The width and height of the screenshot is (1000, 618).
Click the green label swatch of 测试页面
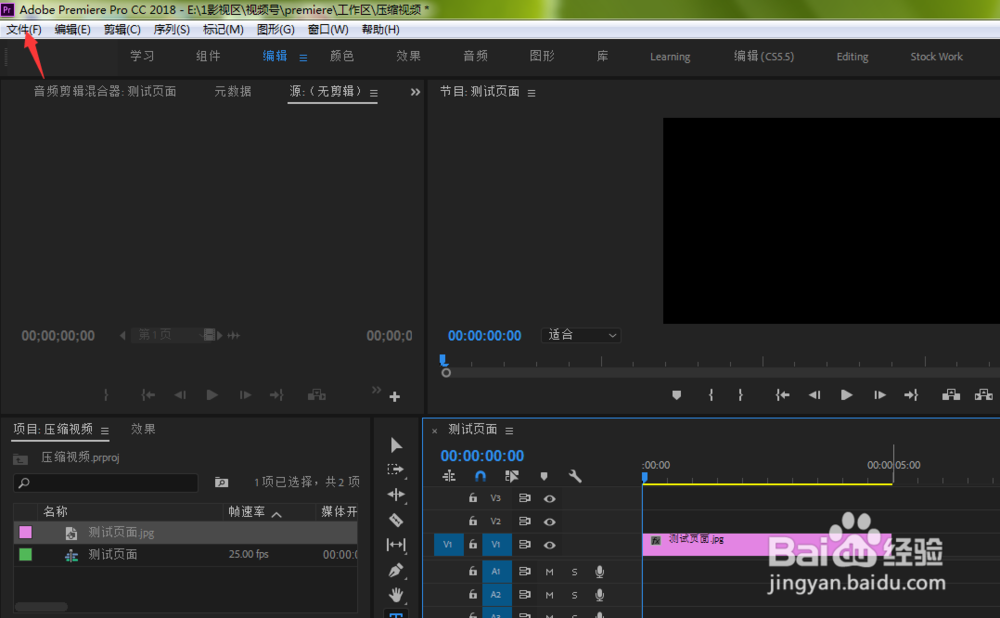pyautogui.click(x=26, y=555)
